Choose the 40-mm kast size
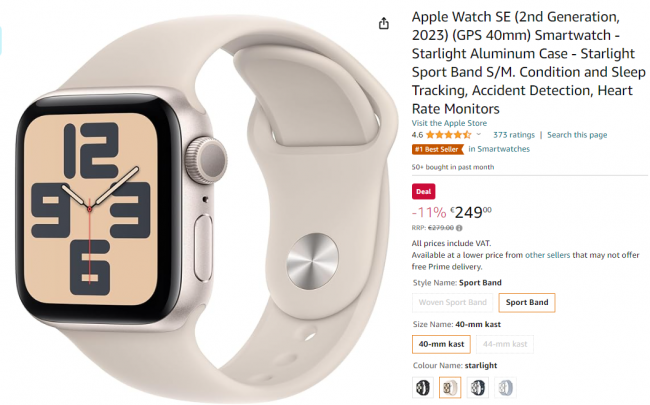650x405 pixels. (441, 344)
